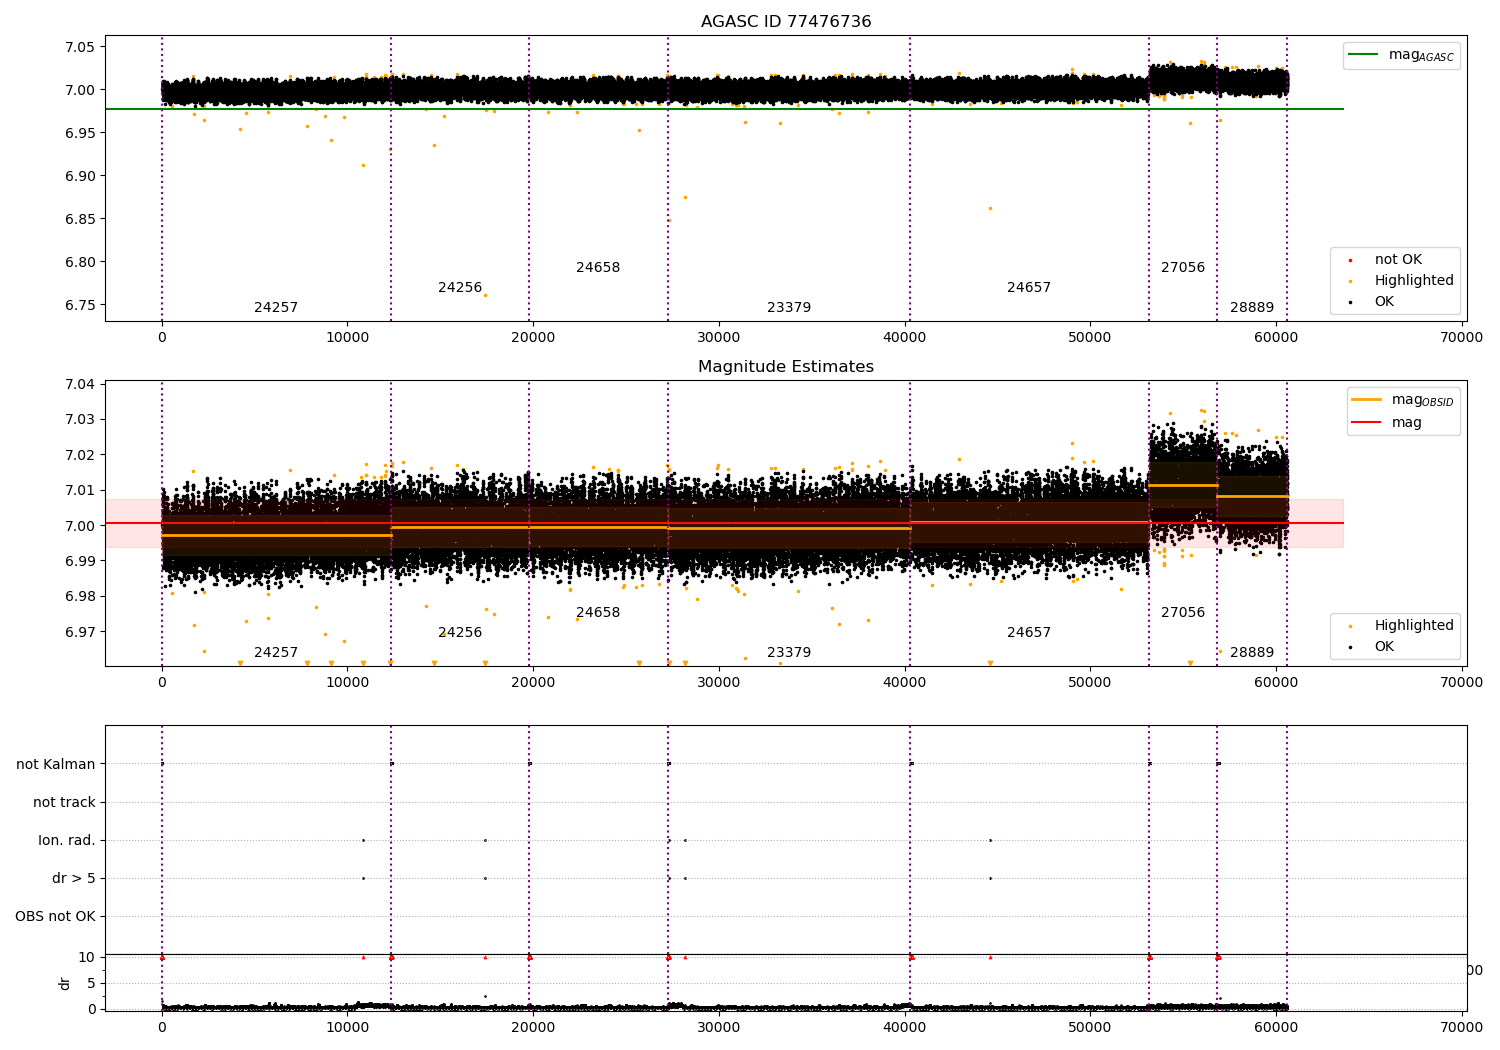Click obsid label 24658 in Magnitude Estimates plot
The image size is (1500, 1050).
[x=598, y=613]
